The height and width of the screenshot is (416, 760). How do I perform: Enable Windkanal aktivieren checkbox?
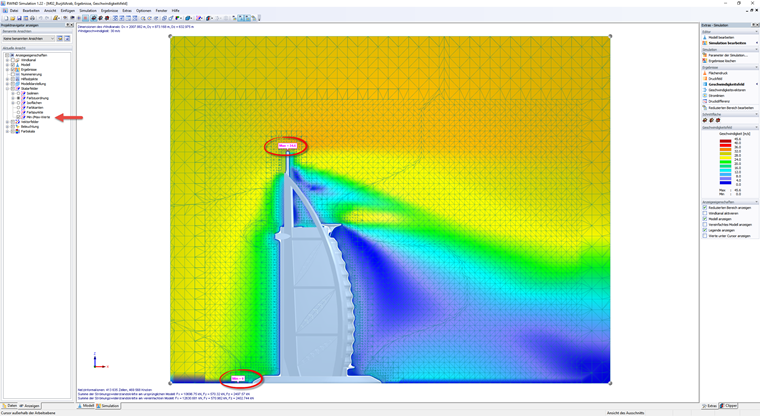705,213
